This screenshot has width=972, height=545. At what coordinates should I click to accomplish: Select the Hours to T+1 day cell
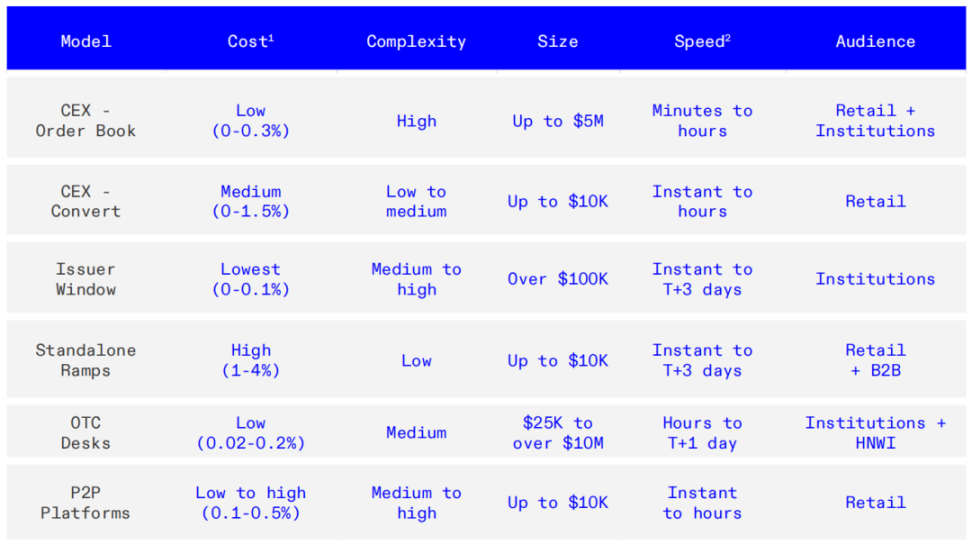pos(701,433)
